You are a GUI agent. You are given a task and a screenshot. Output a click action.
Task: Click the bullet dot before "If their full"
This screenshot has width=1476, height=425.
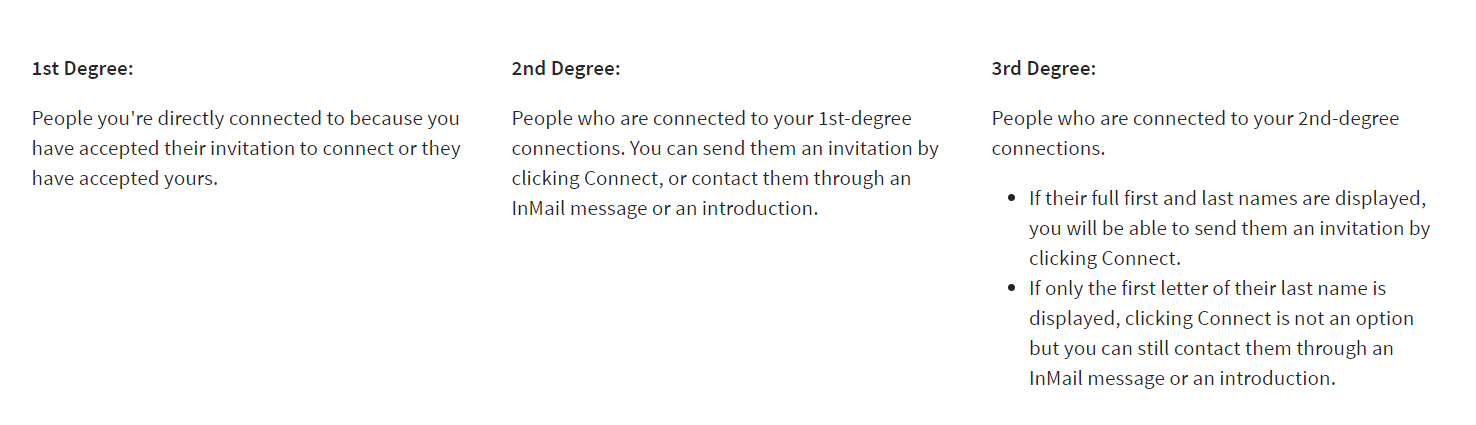1011,198
